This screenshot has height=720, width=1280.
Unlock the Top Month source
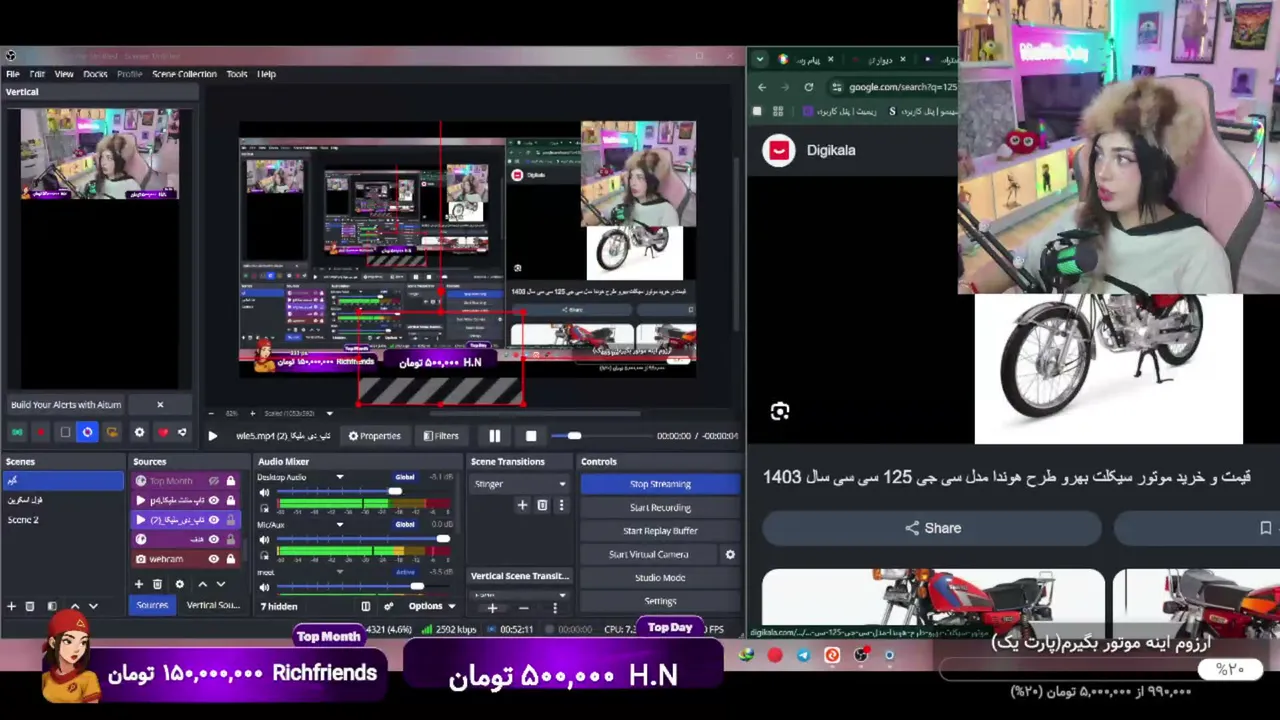click(231, 481)
